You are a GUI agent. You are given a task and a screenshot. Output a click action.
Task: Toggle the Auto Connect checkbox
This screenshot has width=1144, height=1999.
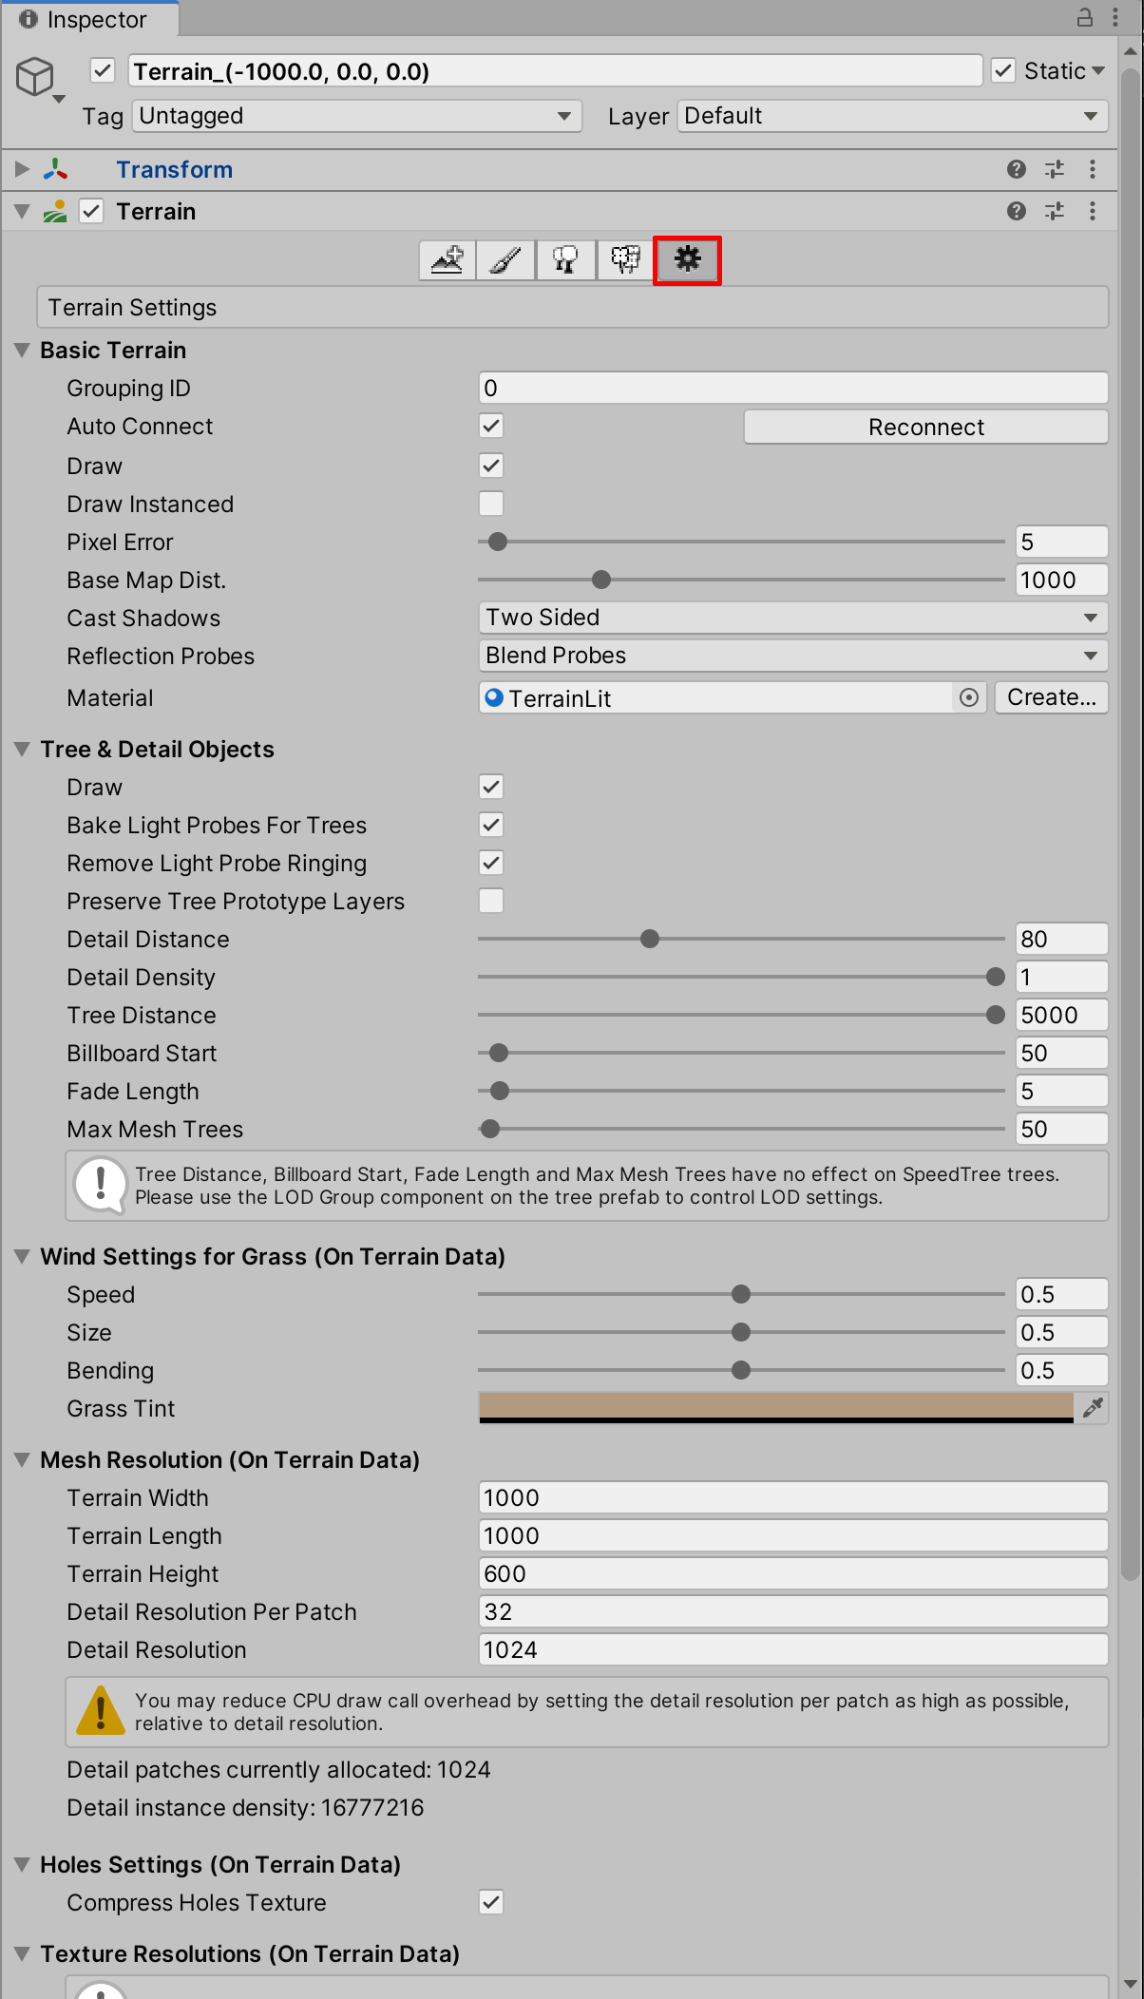pos(491,426)
